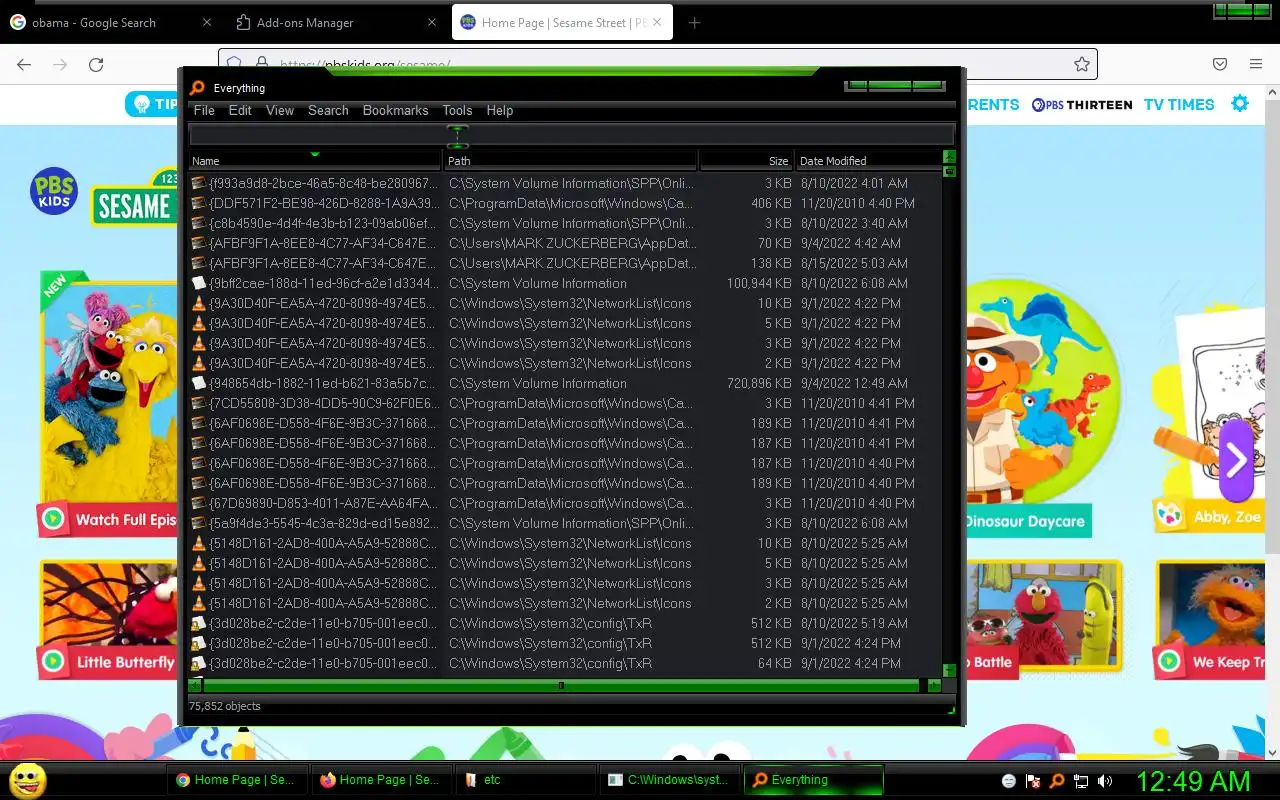This screenshot has width=1280, height=800.
Task: Click the file icon beside {5a9f4de3-5545 row
Action: 199,523
